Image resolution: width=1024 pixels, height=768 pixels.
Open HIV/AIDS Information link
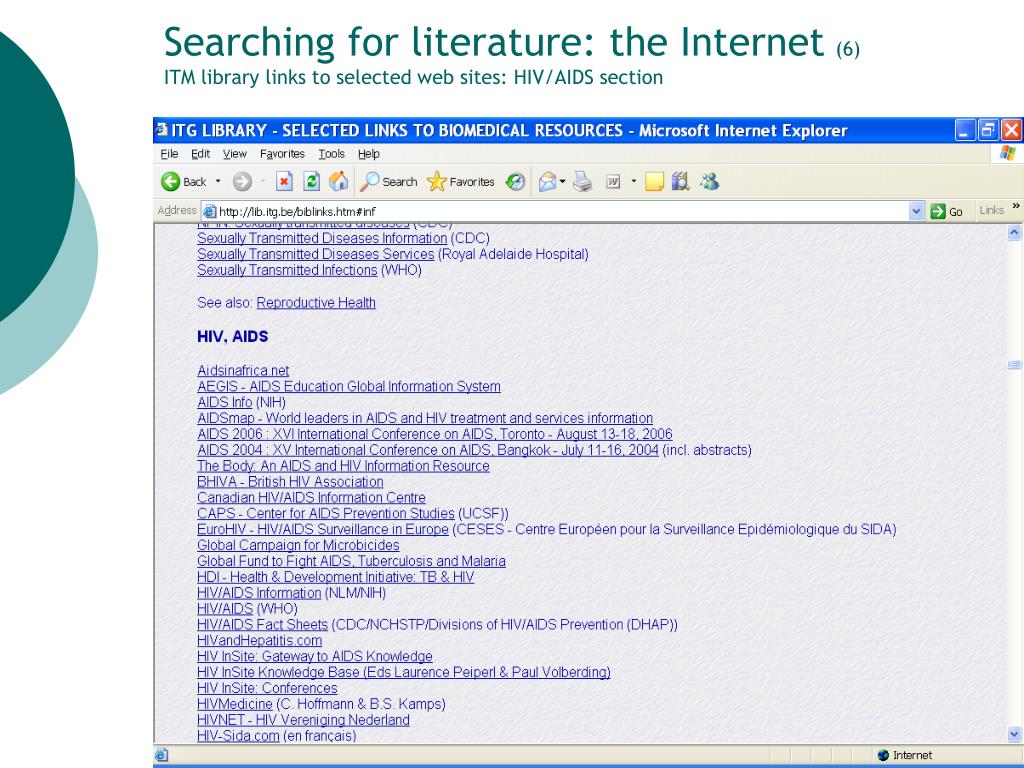pyautogui.click(x=259, y=593)
